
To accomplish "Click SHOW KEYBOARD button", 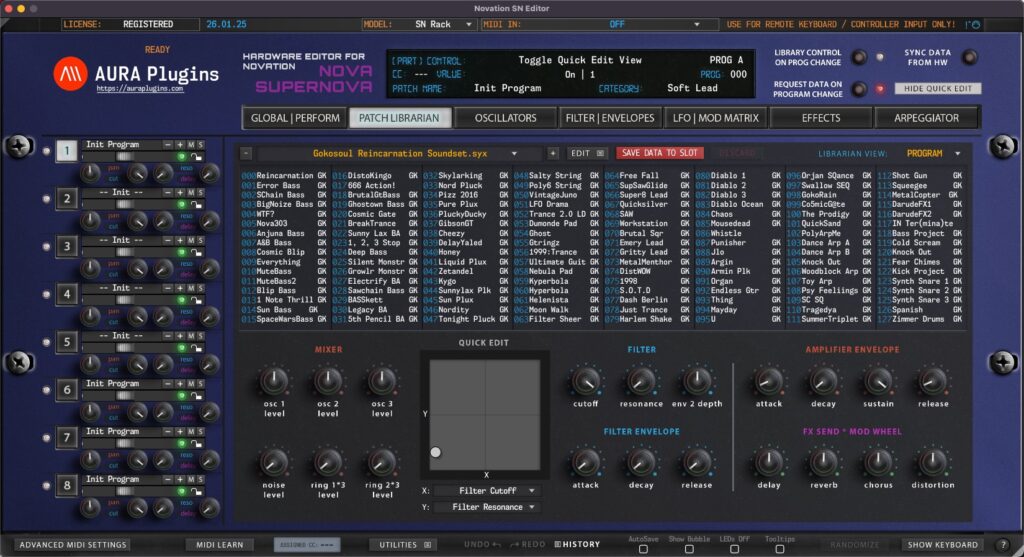I will [942, 545].
